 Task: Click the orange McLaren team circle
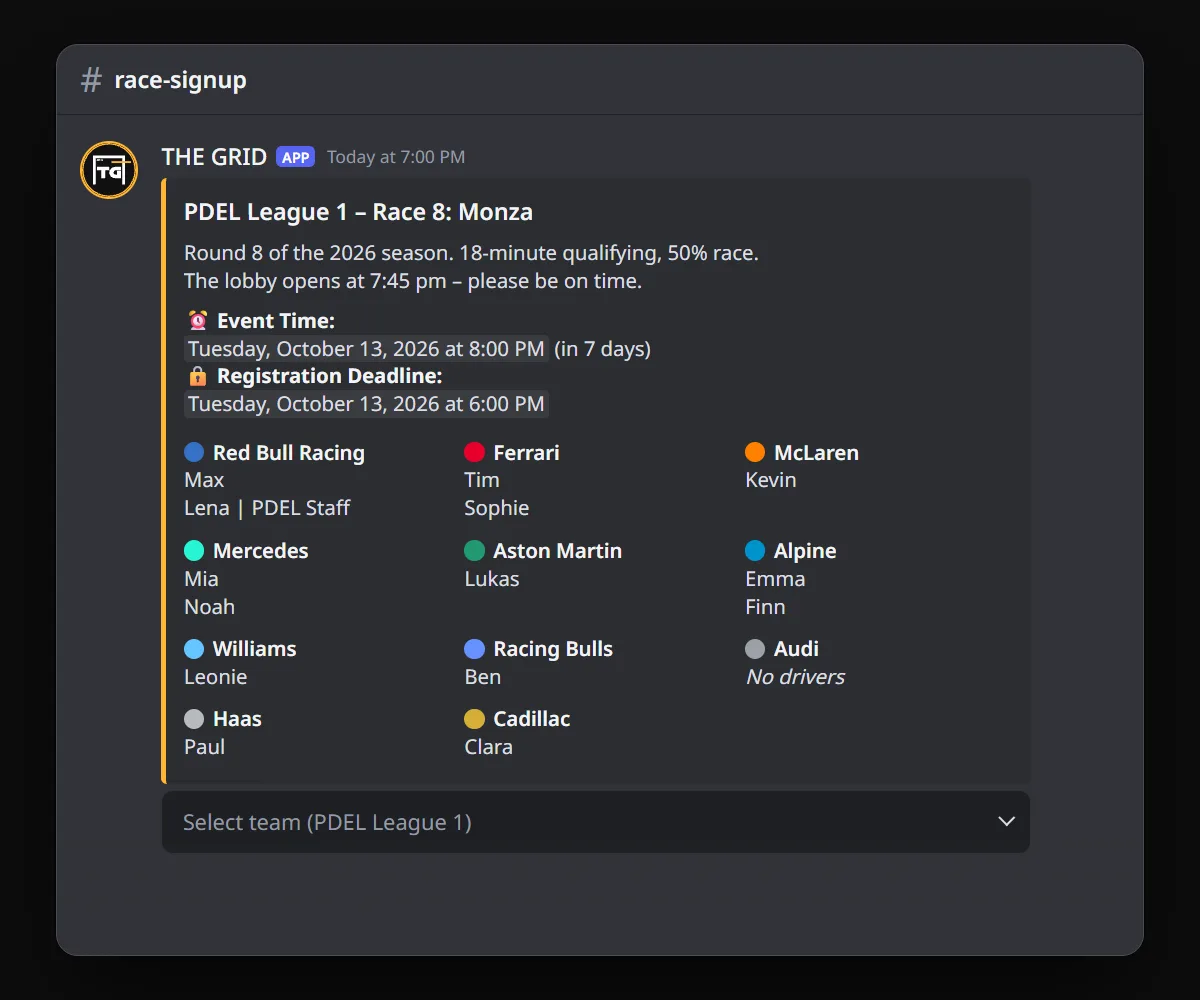click(755, 452)
